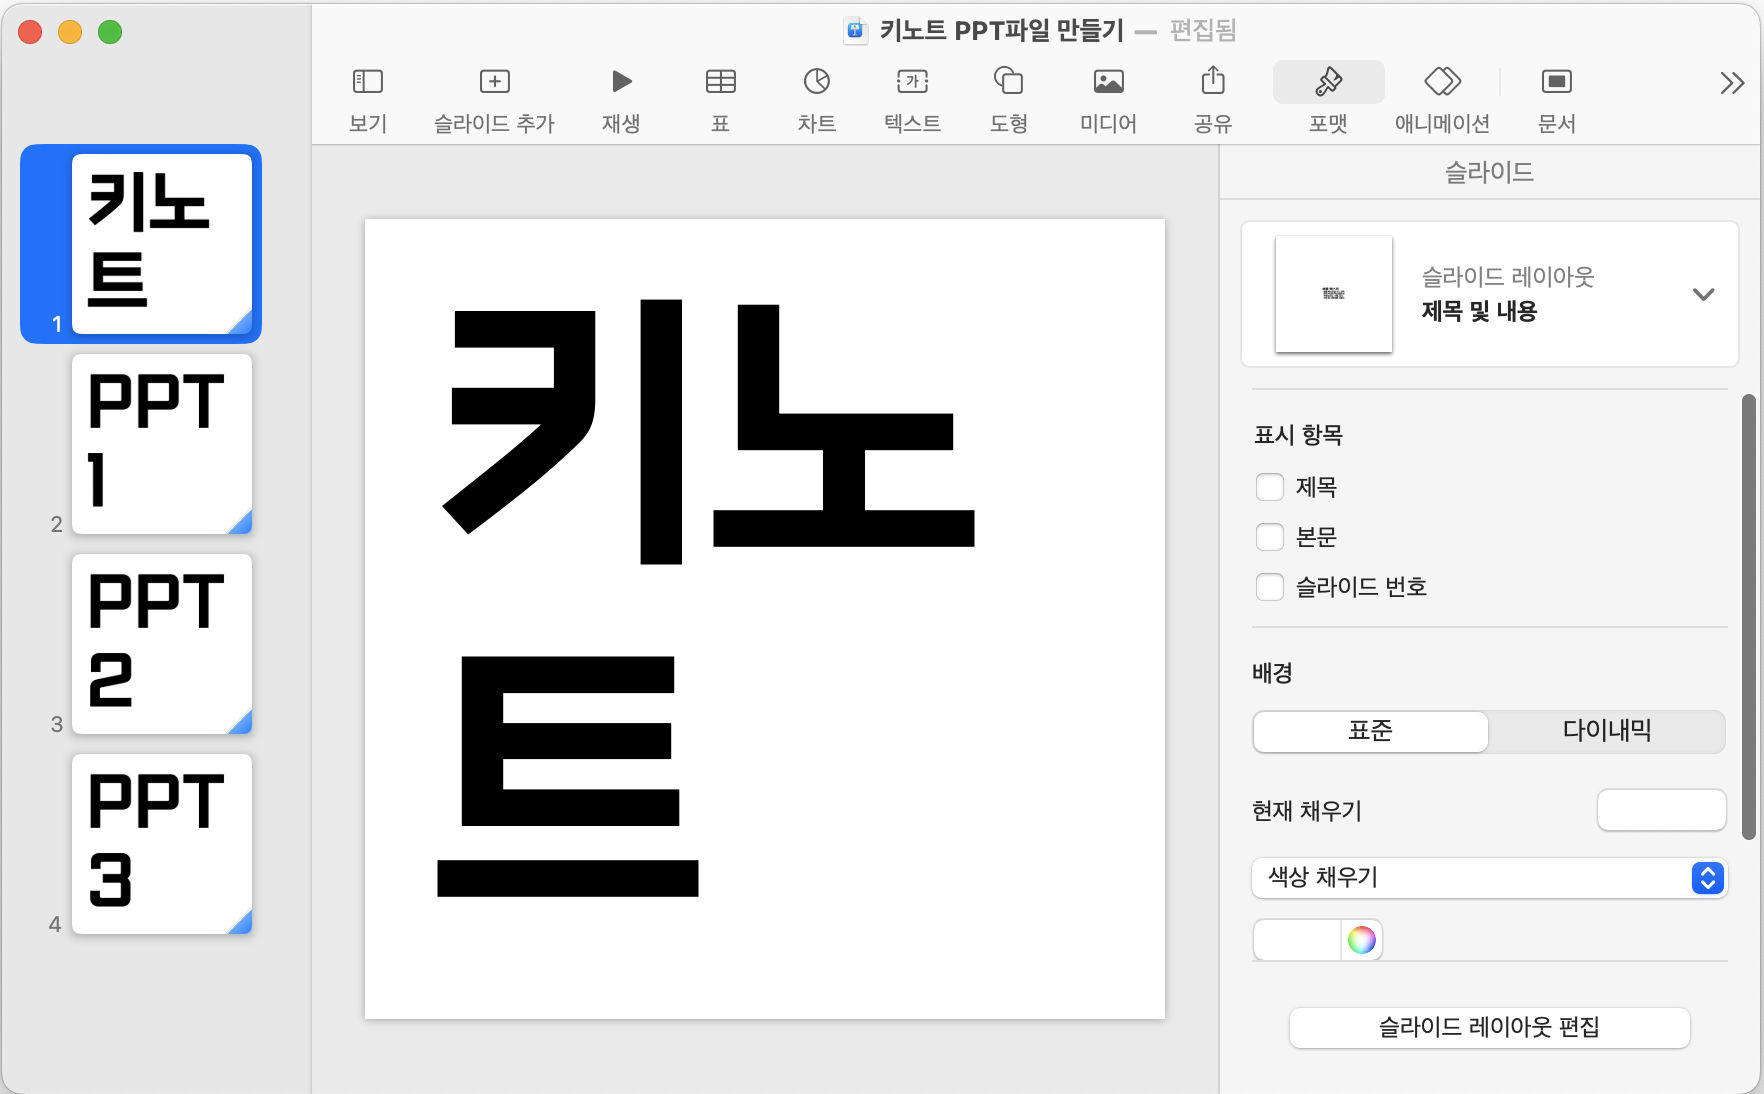
Task: Open the 미디어 media picker
Action: [x=1108, y=100]
